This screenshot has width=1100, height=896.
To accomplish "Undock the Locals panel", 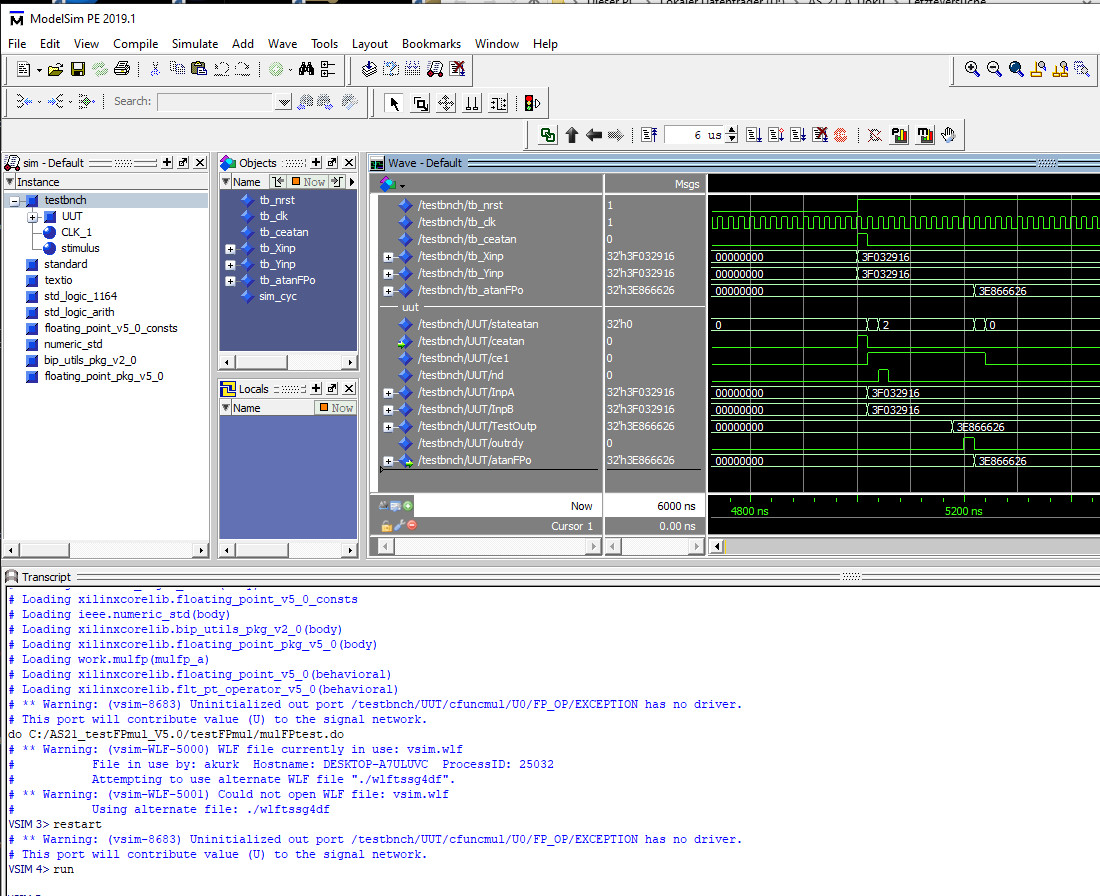I will pos(333,389).
